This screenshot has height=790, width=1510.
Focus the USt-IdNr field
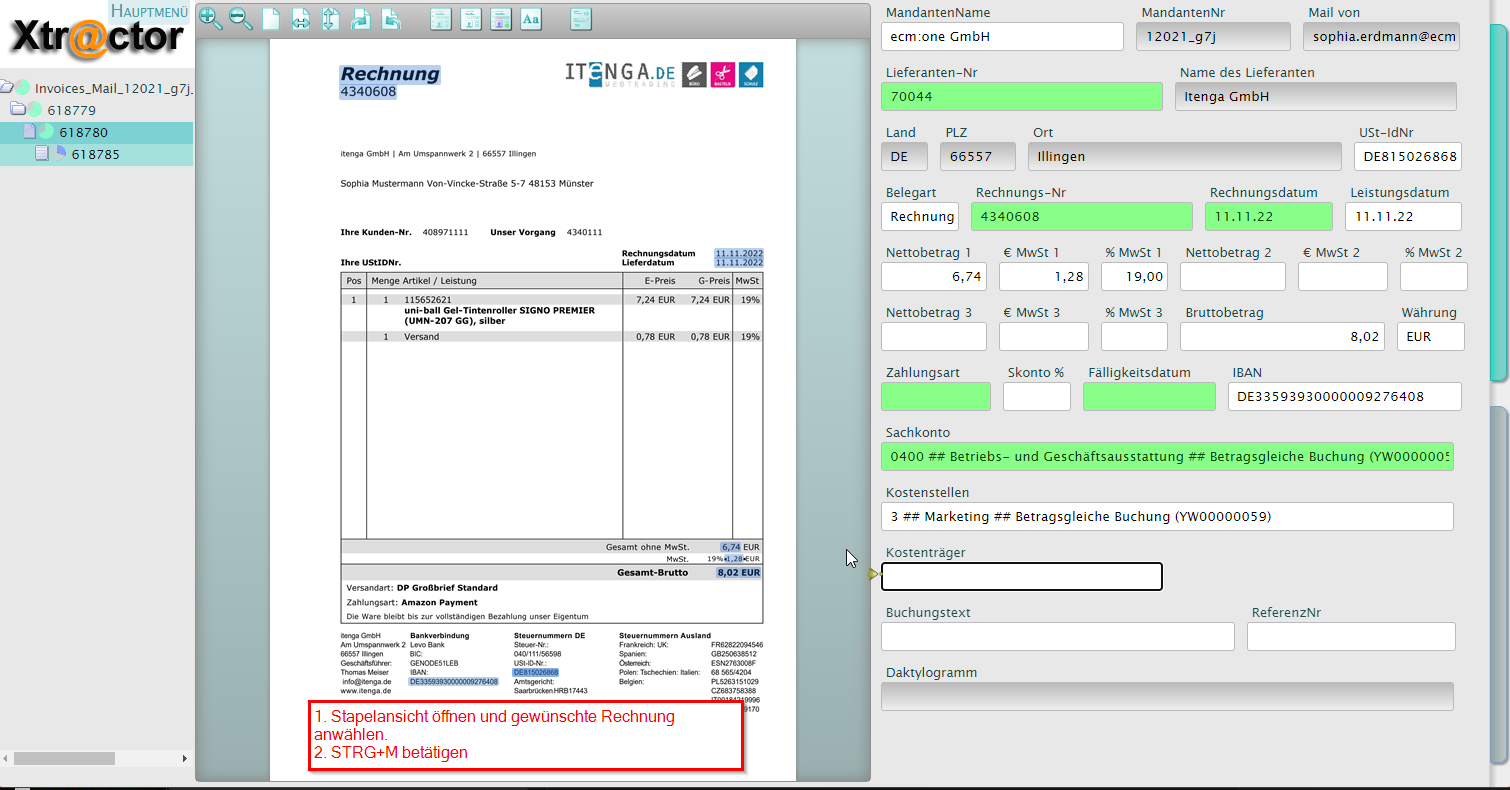click(x=1408, y=156)
